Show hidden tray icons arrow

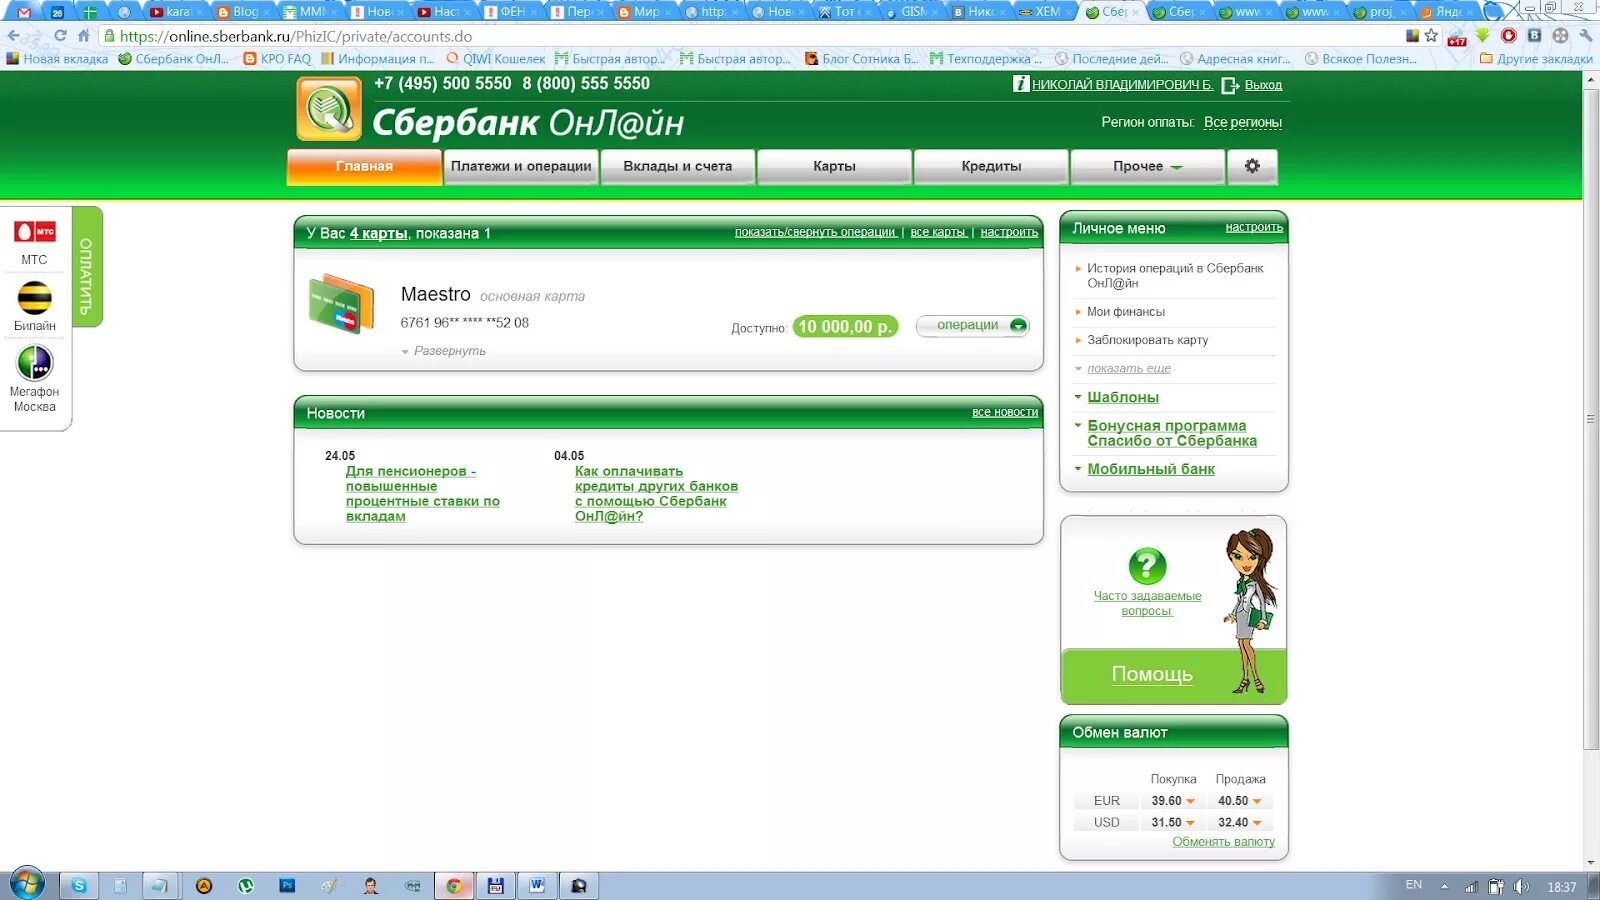[1444, 886]
